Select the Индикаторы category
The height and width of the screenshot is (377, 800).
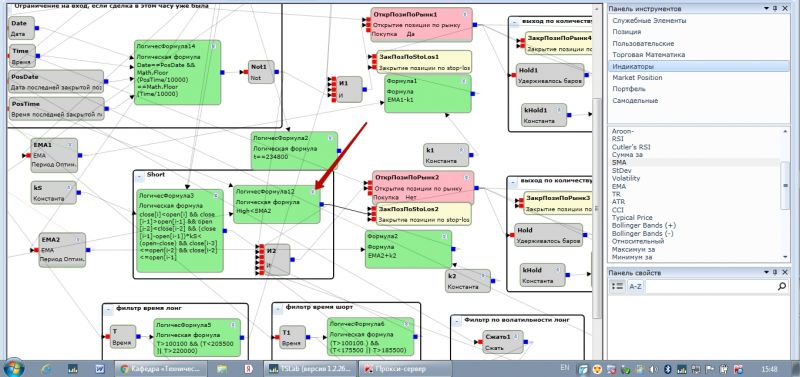(698, 66)
